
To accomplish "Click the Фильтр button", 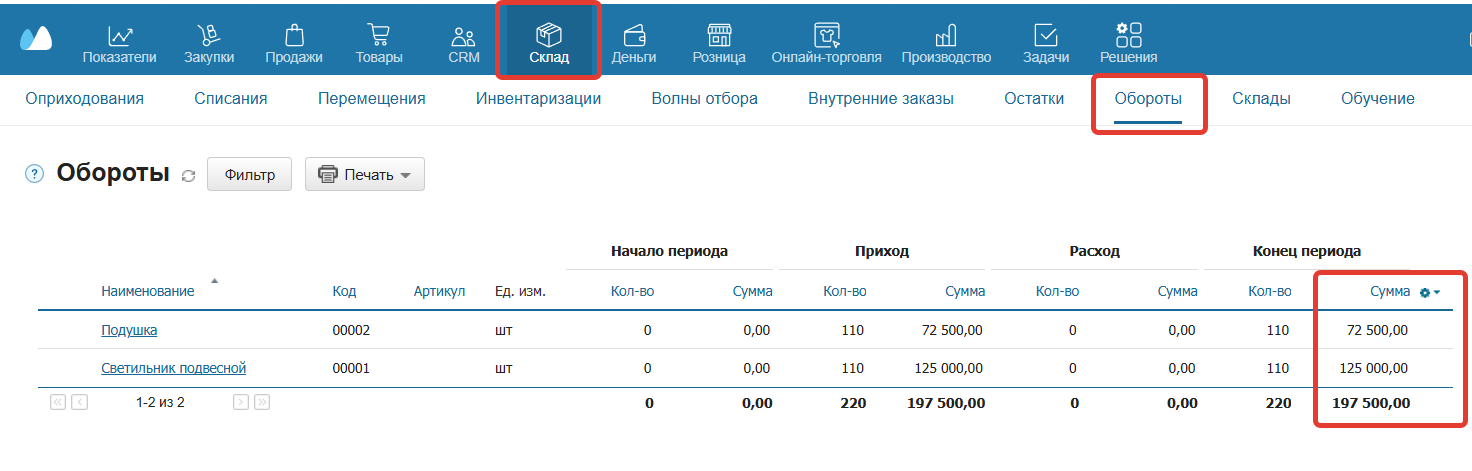I will pos(249,174).
